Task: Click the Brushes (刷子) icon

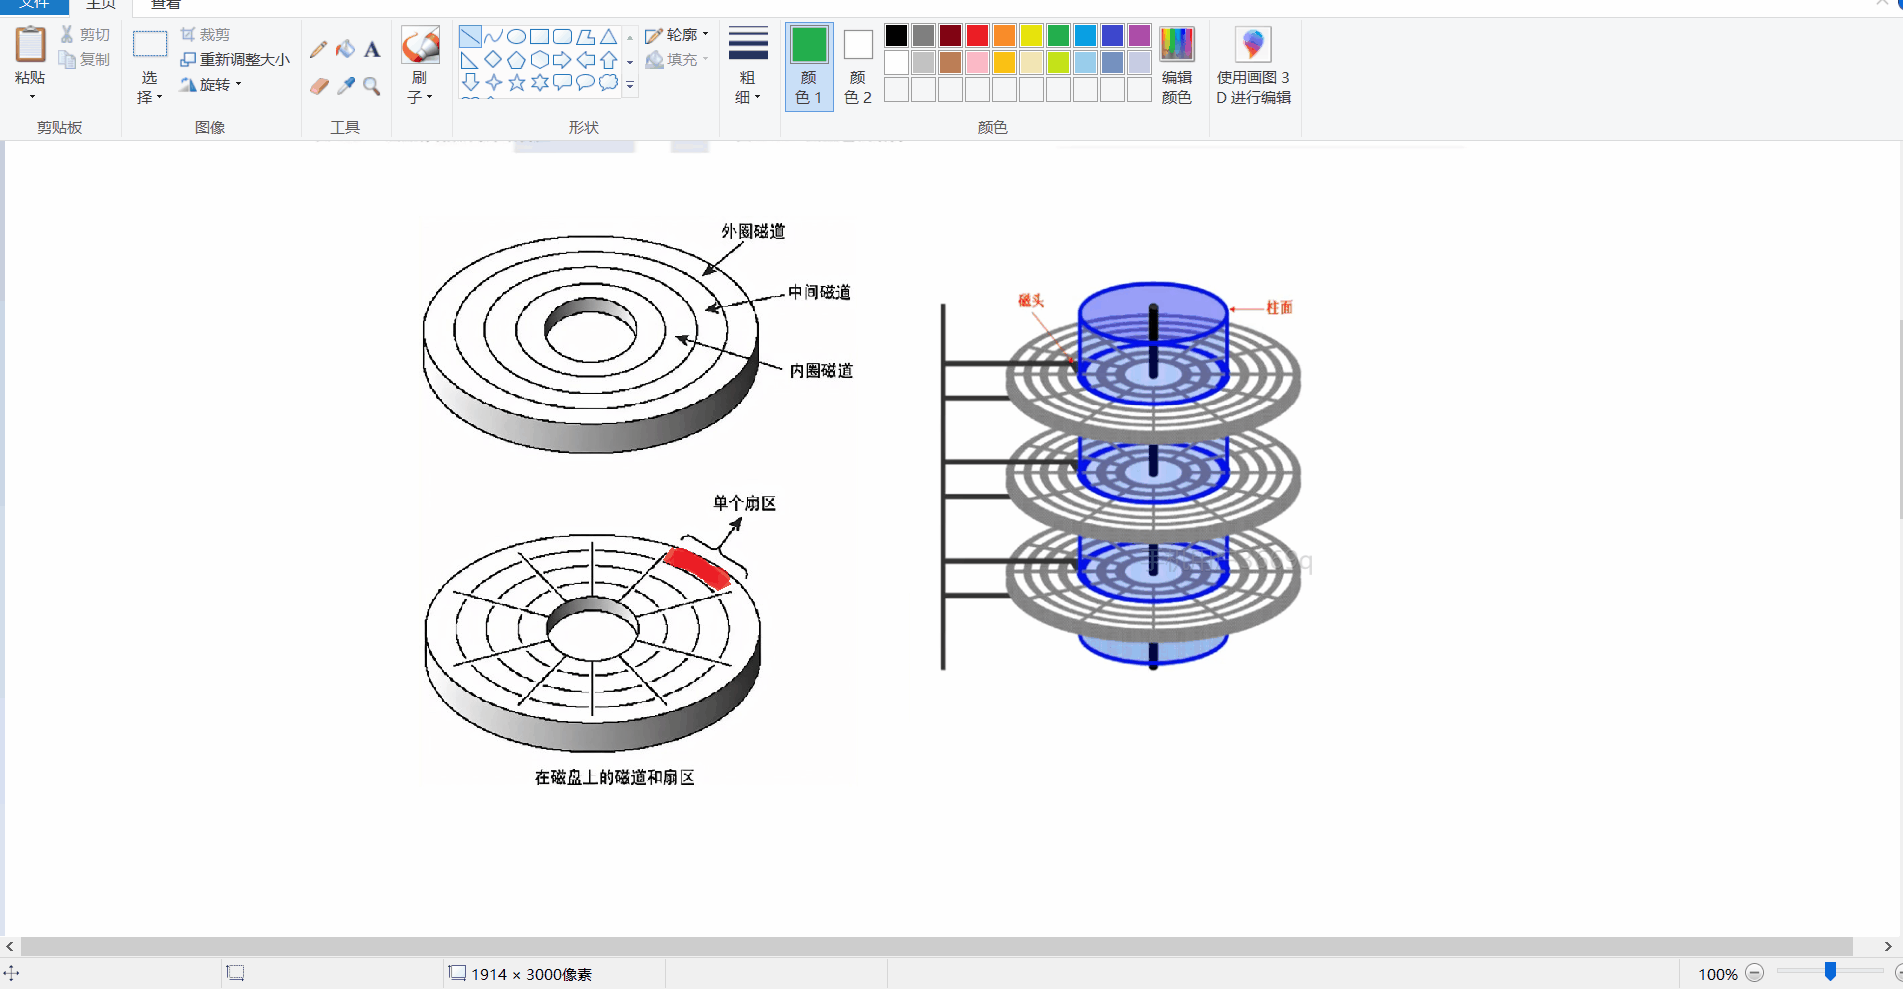Action: pyautogui.click(x=420, y=46)
